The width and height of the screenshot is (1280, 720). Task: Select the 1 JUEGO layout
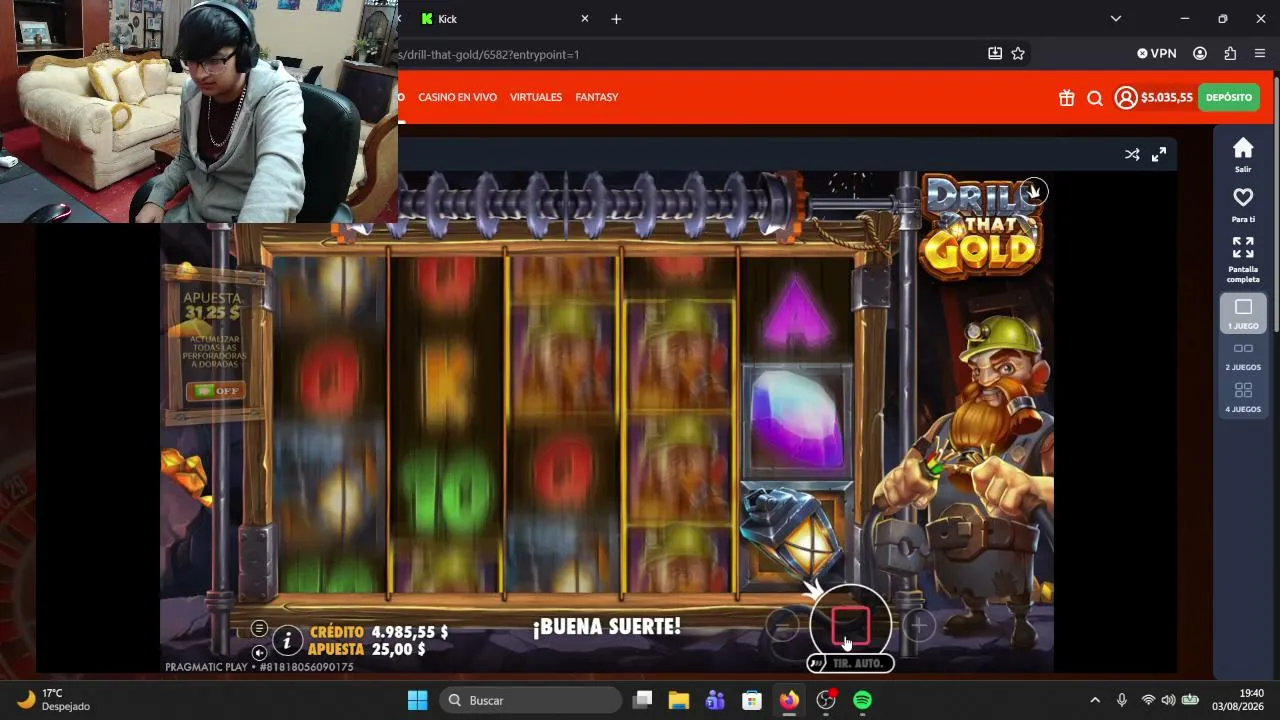point(1243,314)
